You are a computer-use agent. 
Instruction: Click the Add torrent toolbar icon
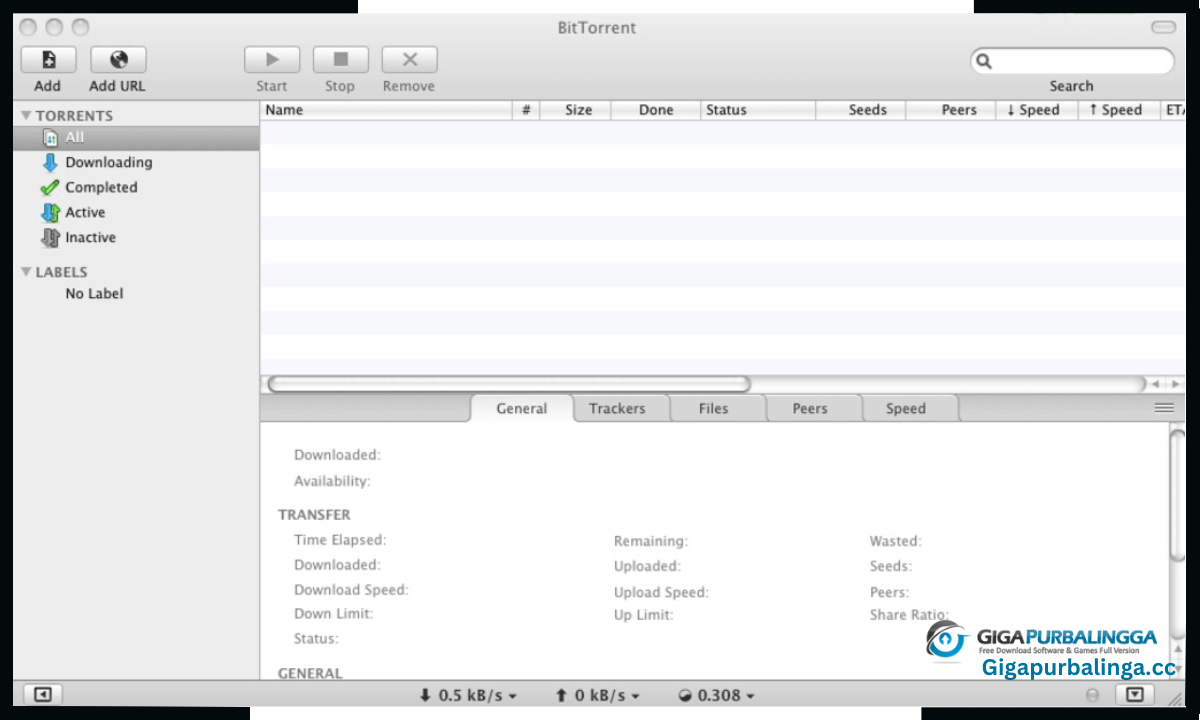(x=48, y=60)
